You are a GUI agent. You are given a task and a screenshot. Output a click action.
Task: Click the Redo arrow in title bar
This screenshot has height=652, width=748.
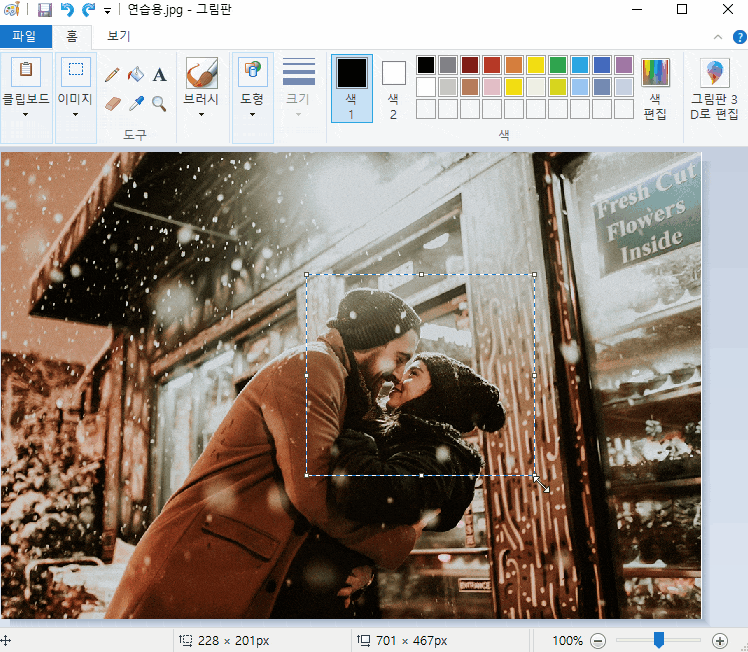click(x=88, y=10)
